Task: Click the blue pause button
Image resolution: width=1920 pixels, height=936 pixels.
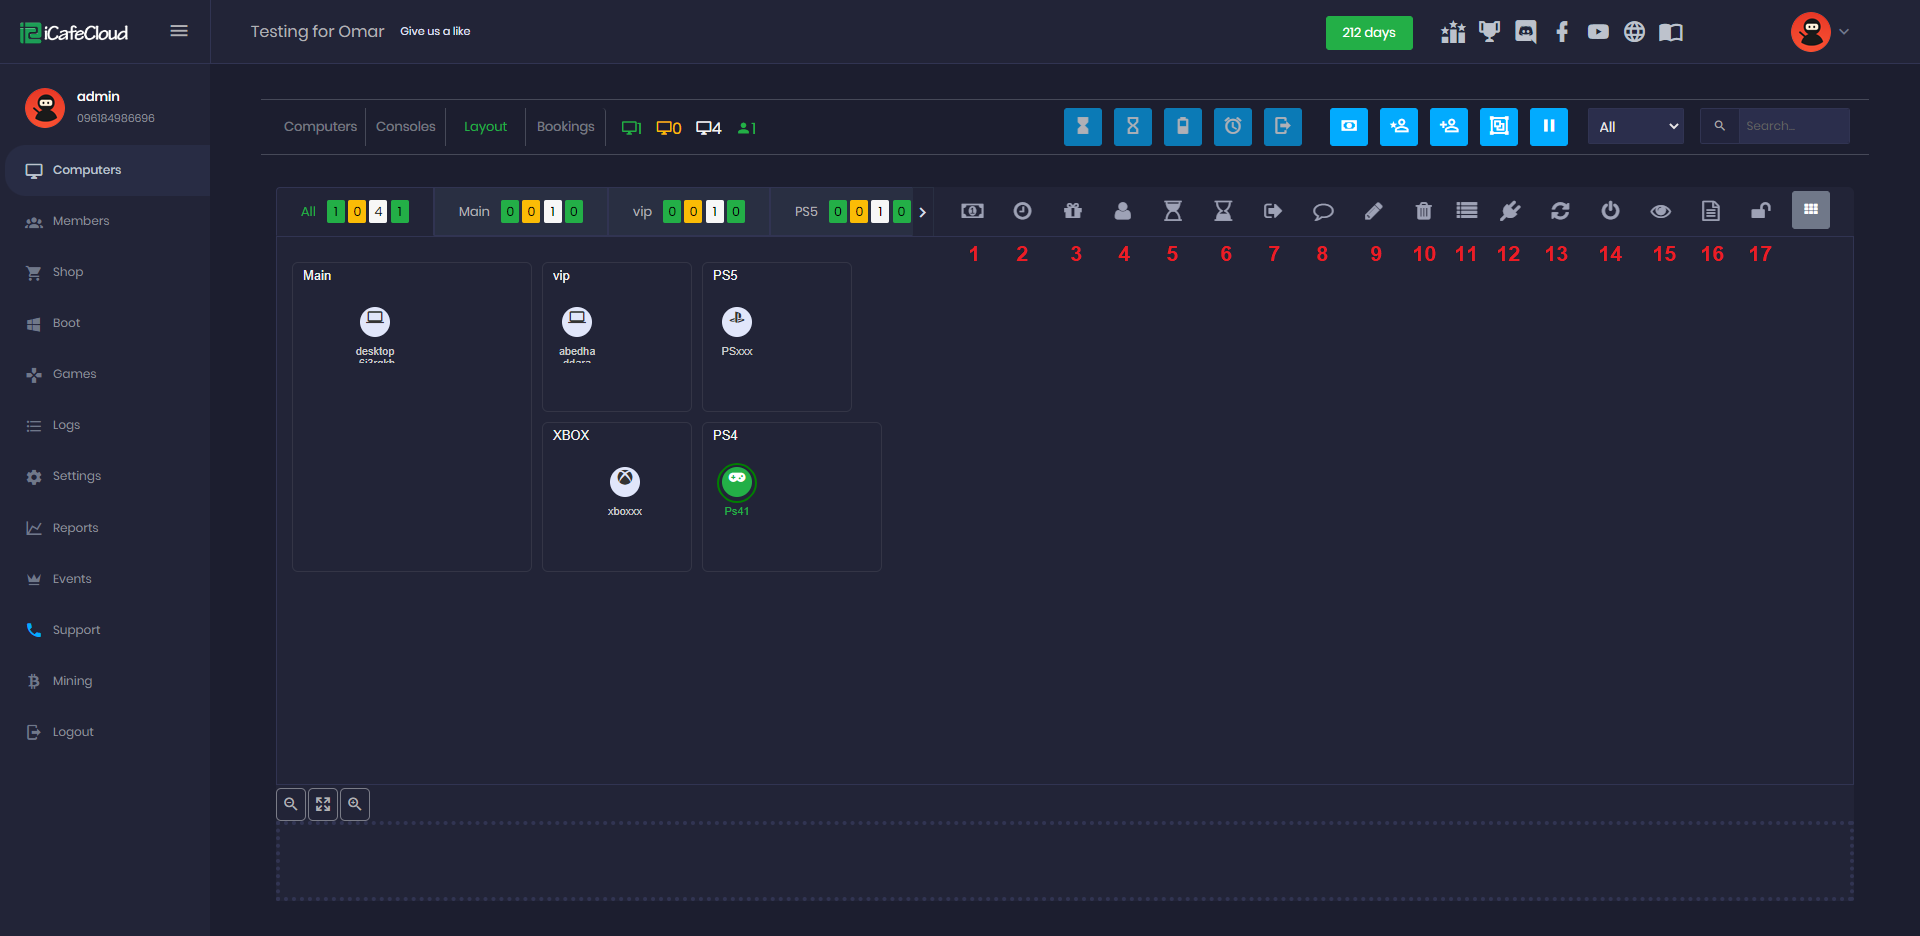Action: [1548, 127]
